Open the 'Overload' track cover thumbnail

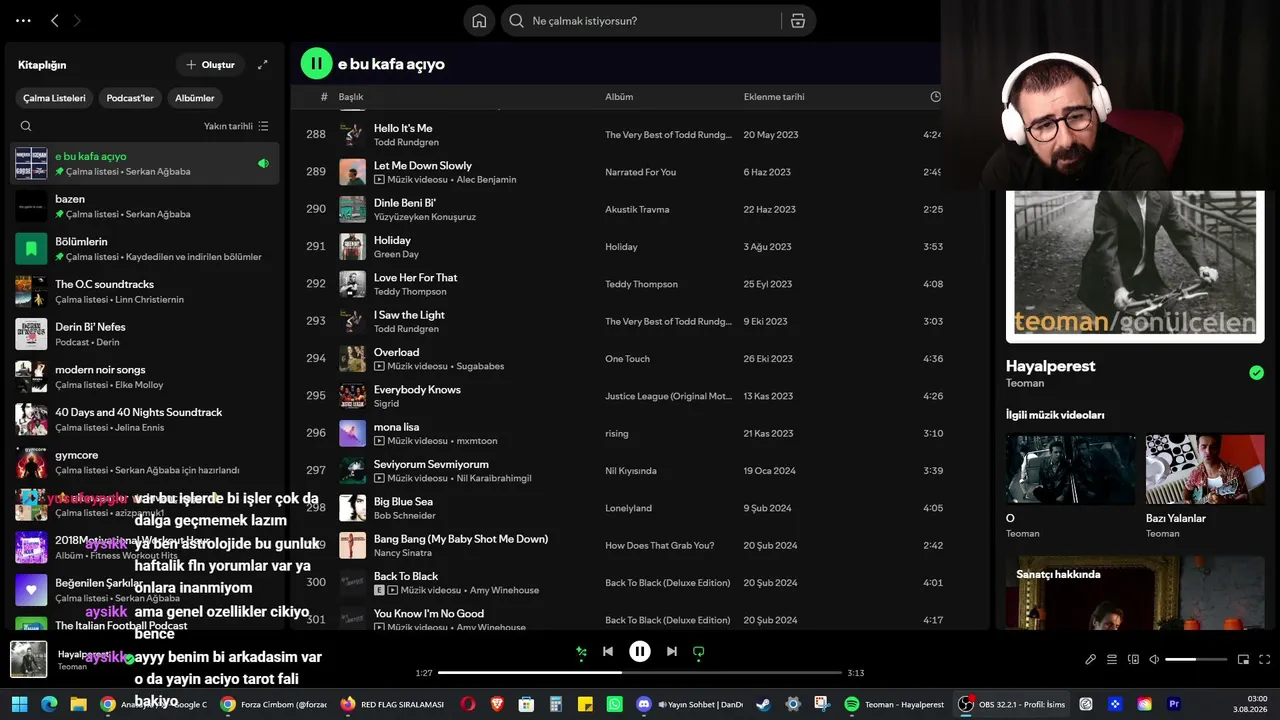click(x=352, y=359)
